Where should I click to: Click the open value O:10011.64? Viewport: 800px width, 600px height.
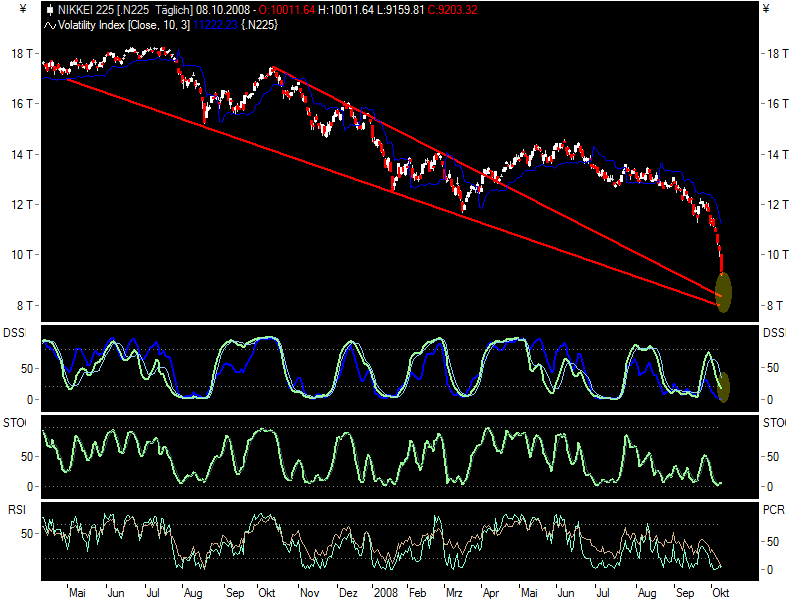(x=287, y=10)
